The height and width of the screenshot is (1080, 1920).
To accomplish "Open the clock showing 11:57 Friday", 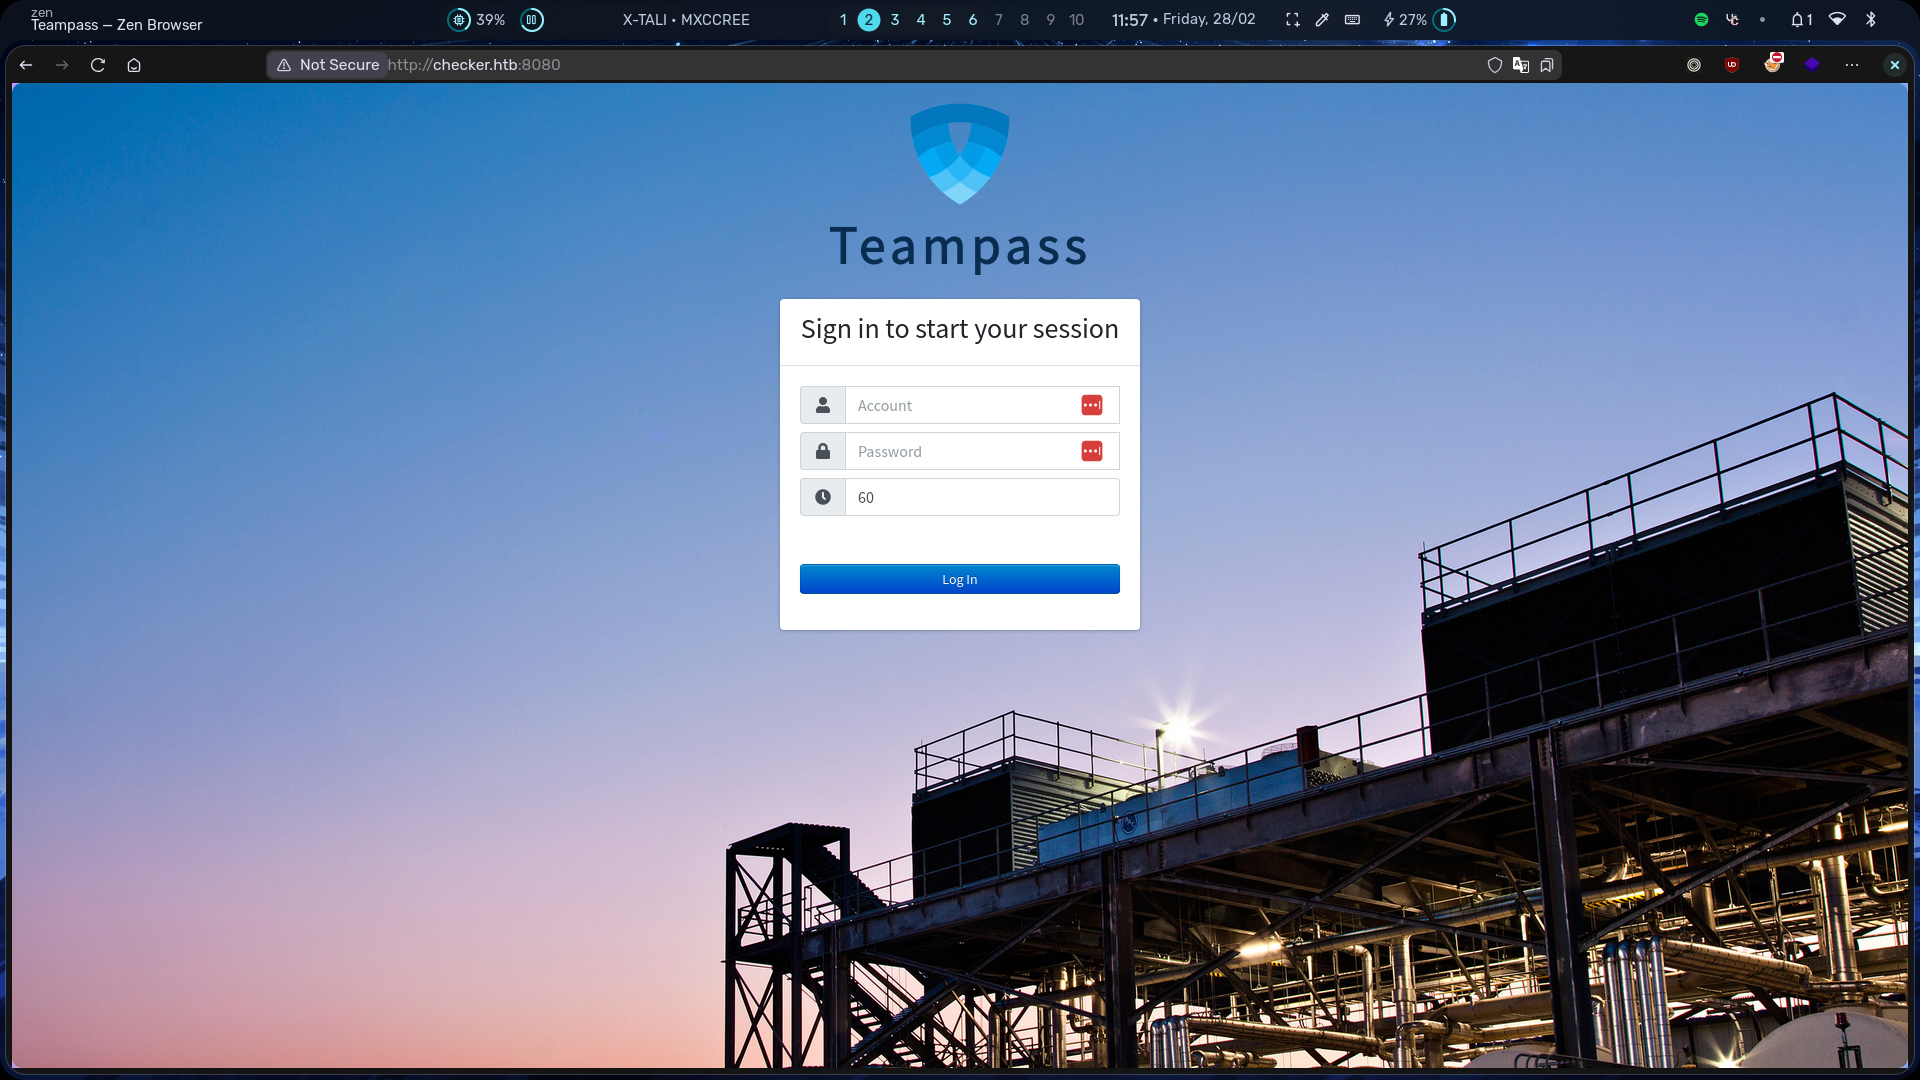I will coord(1184,20).
